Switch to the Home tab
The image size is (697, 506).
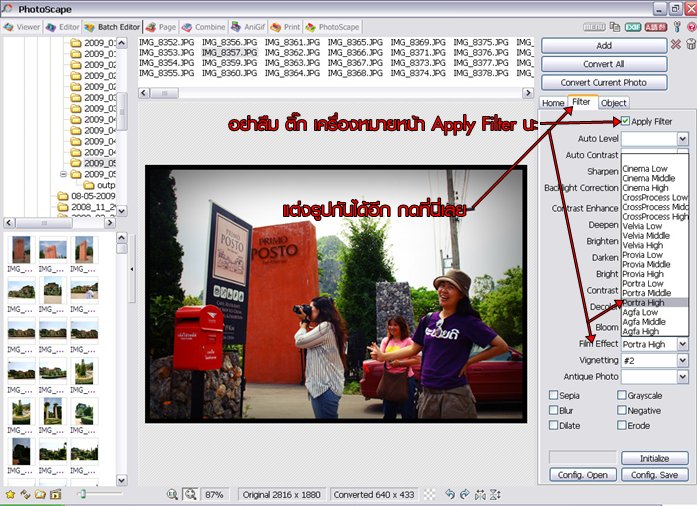click(x=553, y=103)
